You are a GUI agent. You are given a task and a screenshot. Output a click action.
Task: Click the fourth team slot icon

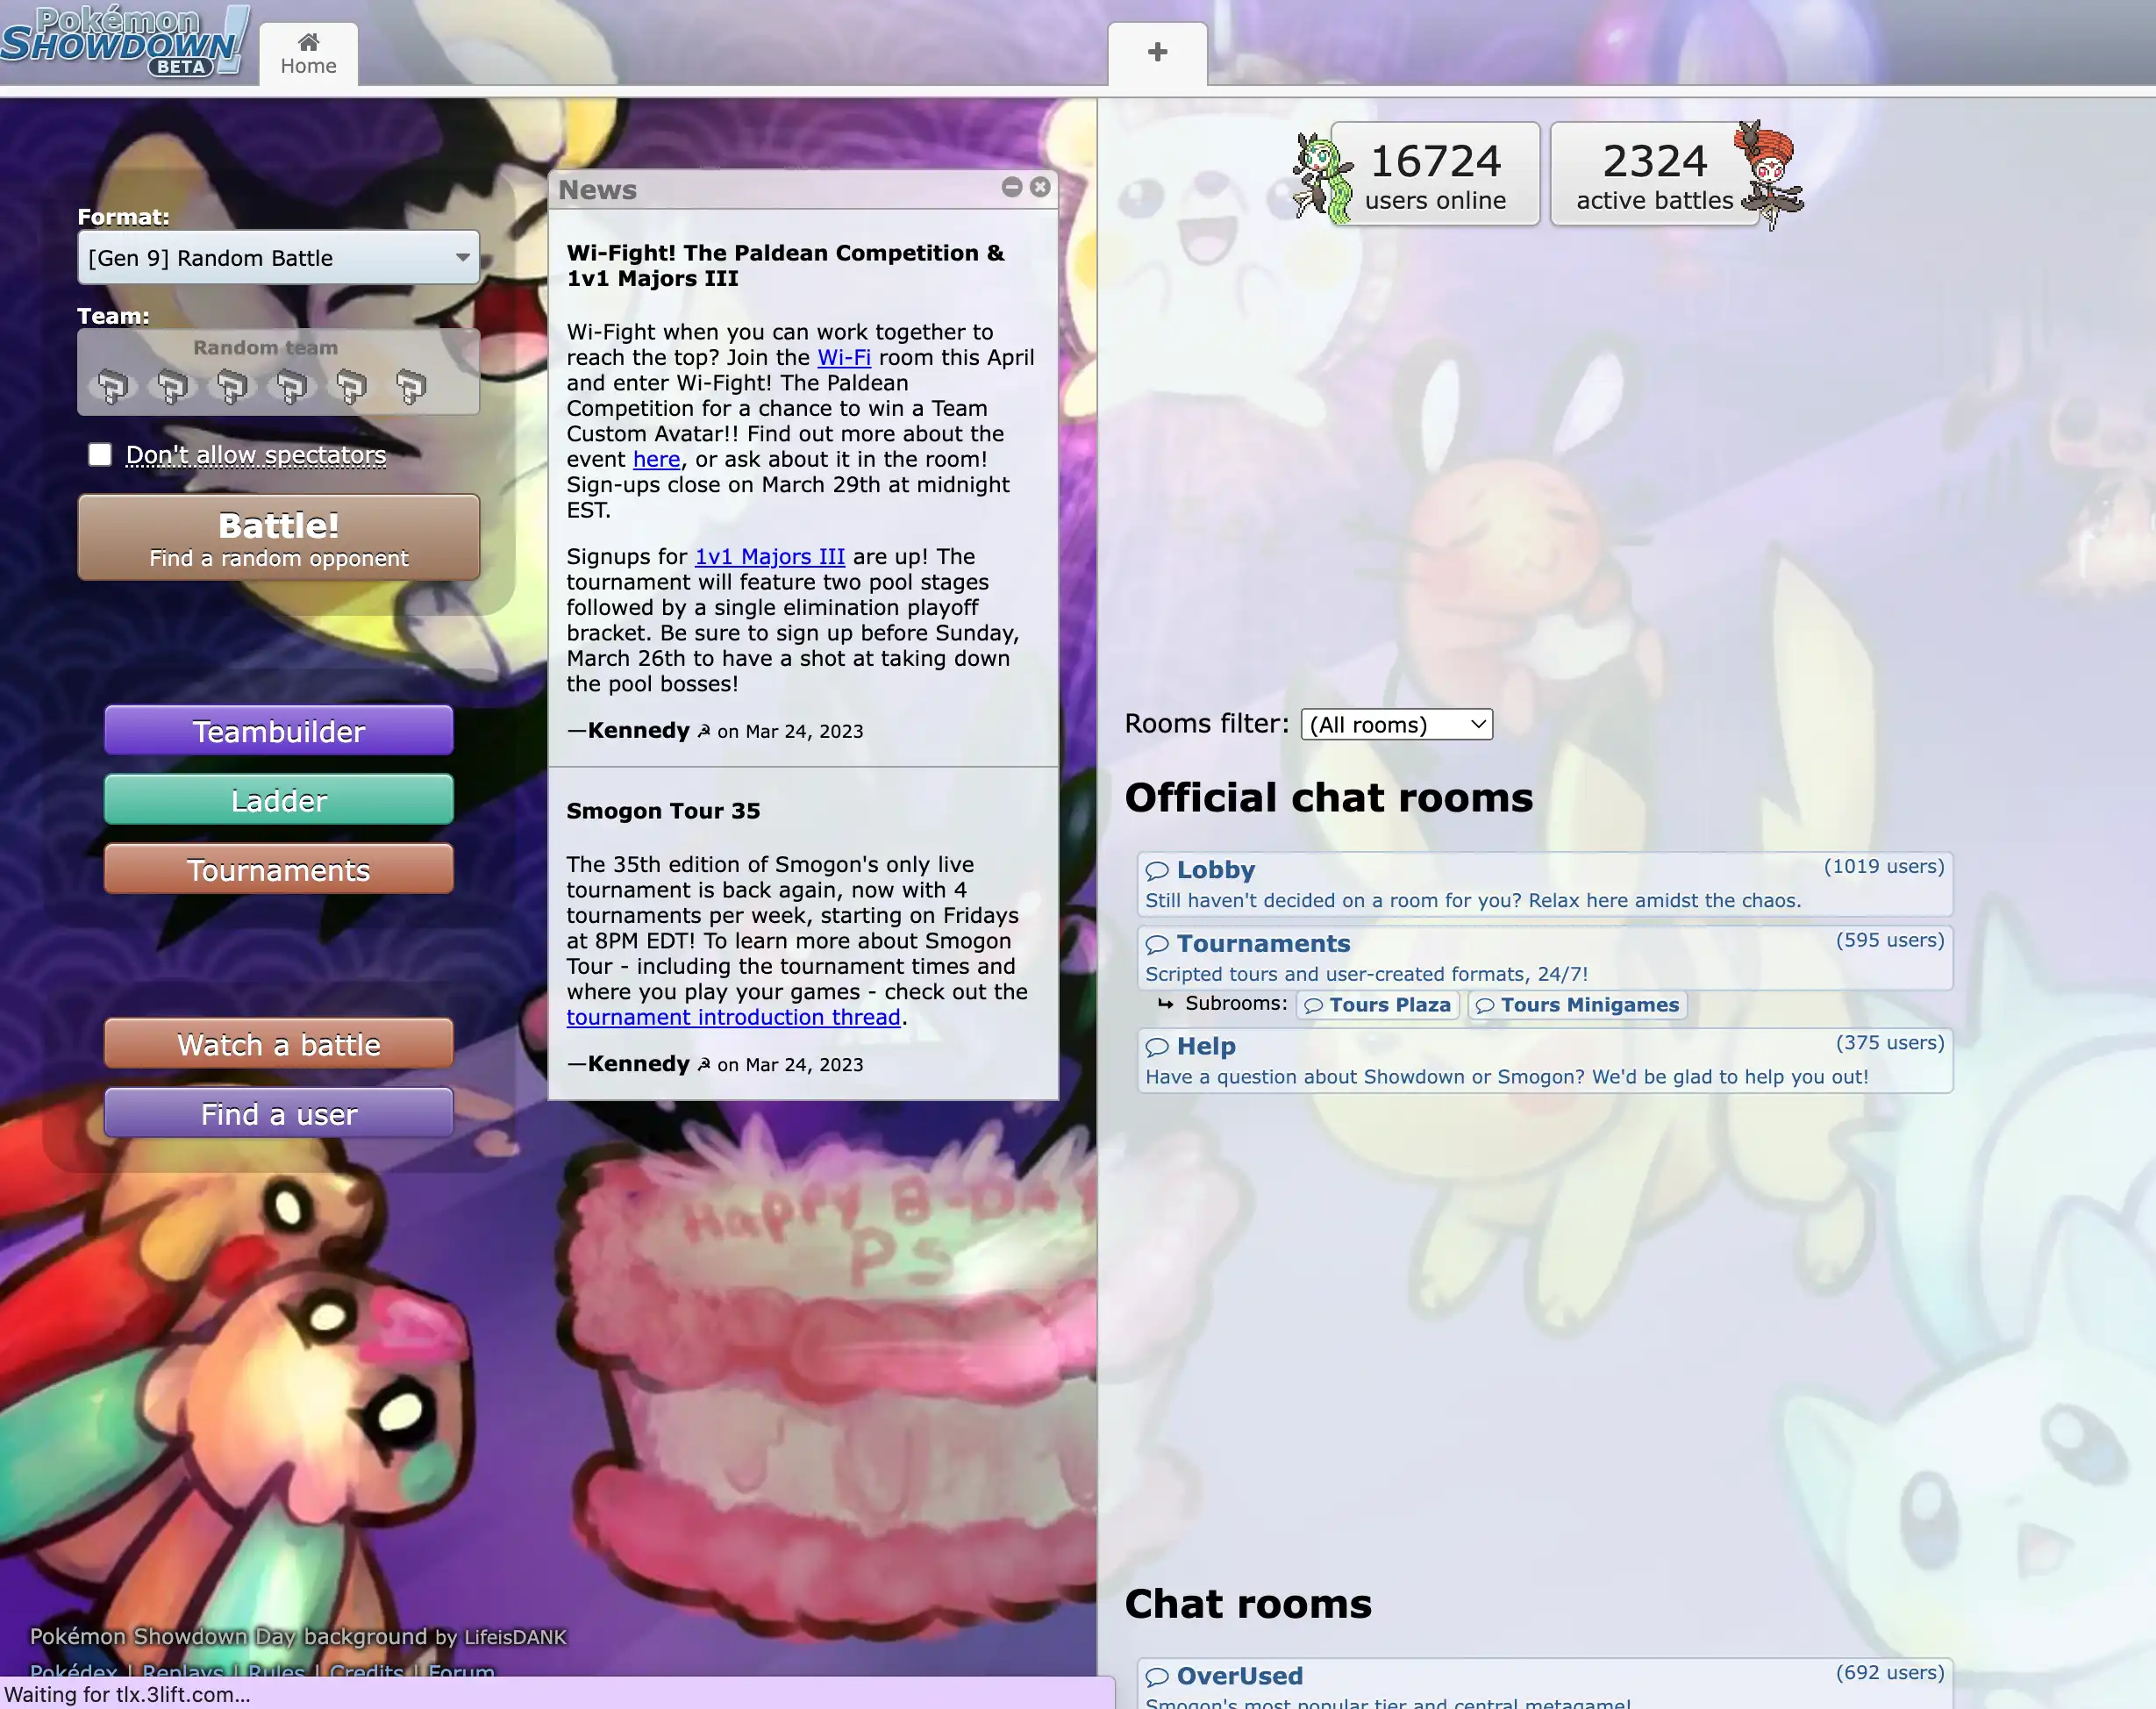(291, 386)
